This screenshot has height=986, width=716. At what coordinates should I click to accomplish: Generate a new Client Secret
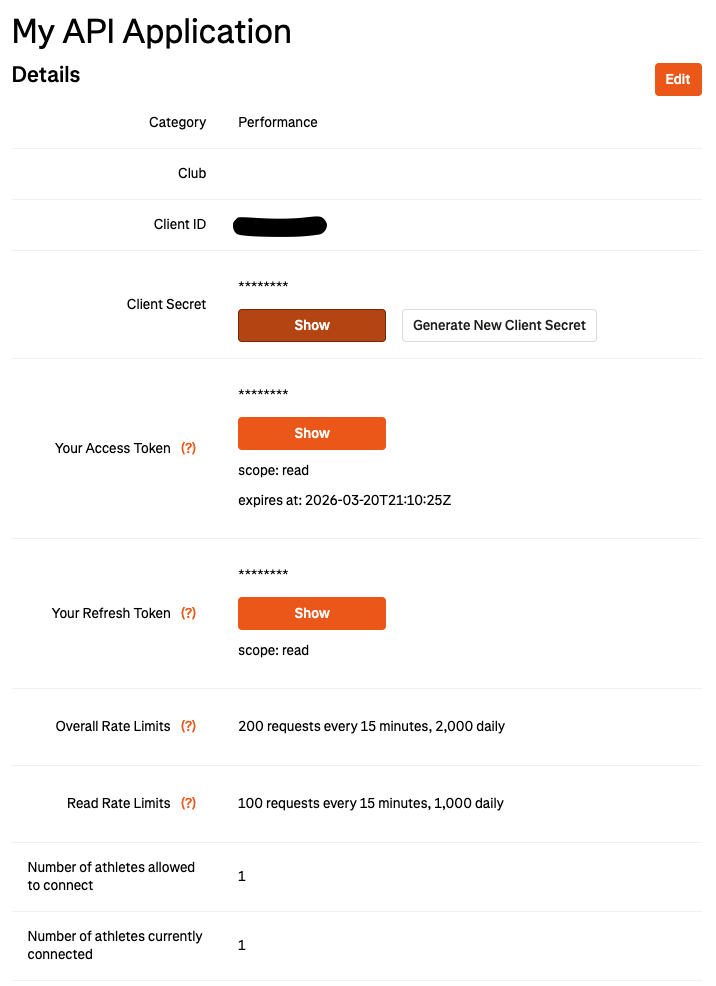tap(499, 325)
